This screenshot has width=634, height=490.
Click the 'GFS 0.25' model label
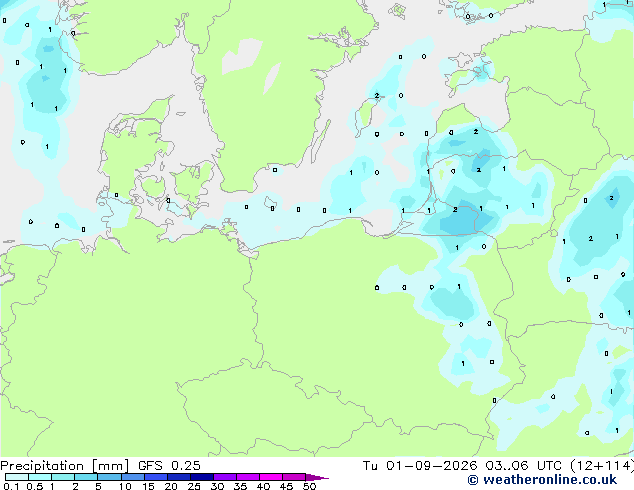pos(169,466)
